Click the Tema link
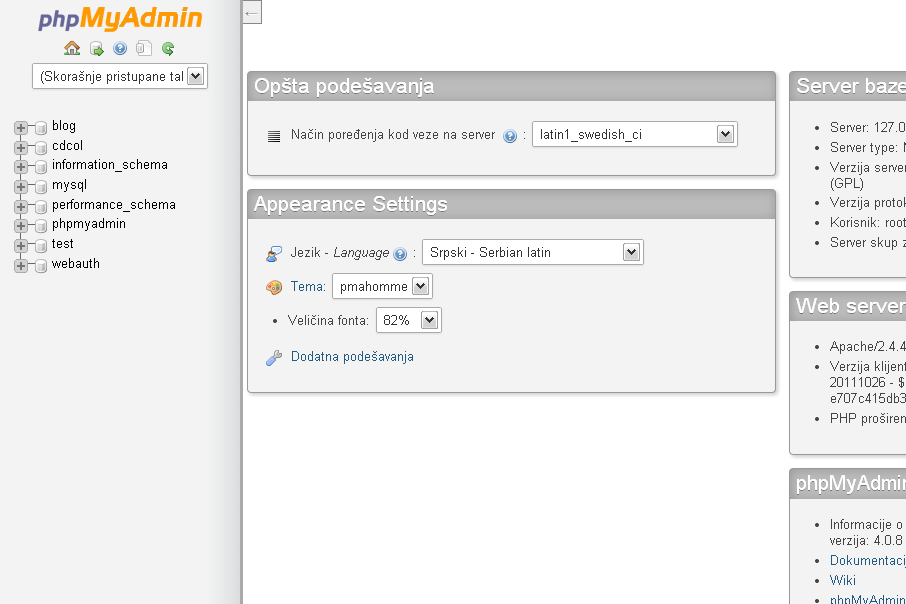Viewport: 906px width, 604px height. pos(308,287)
